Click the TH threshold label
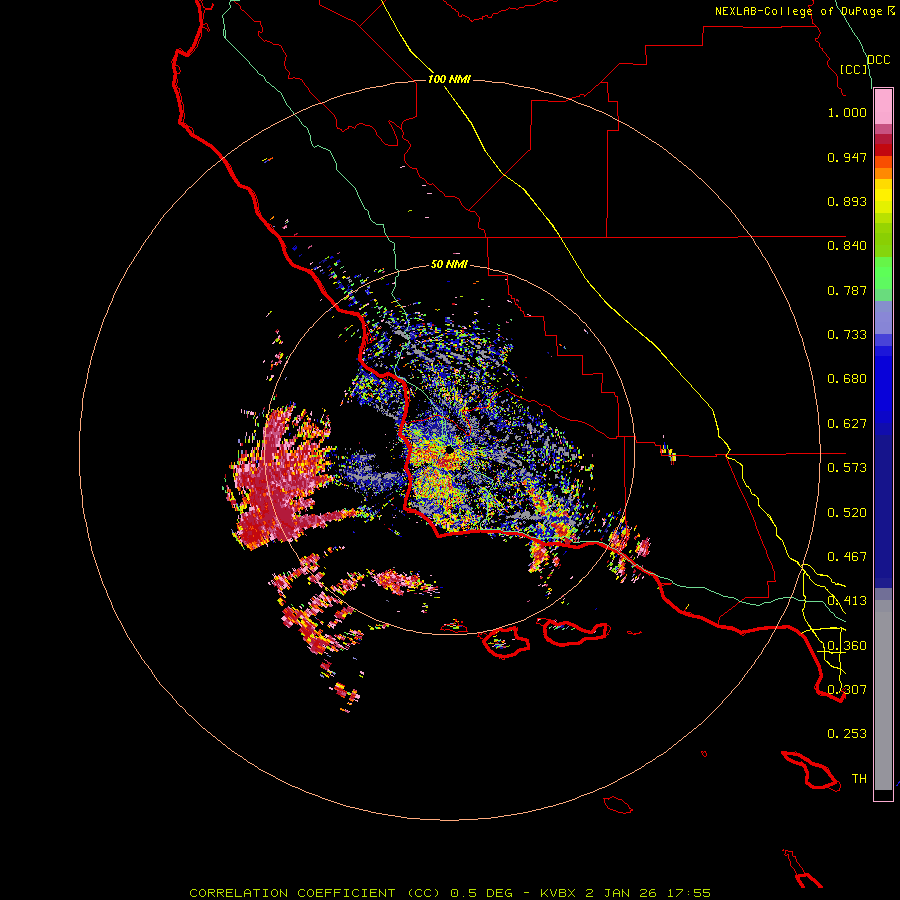The height and width of the screenshot is (900, 900). 859,779
